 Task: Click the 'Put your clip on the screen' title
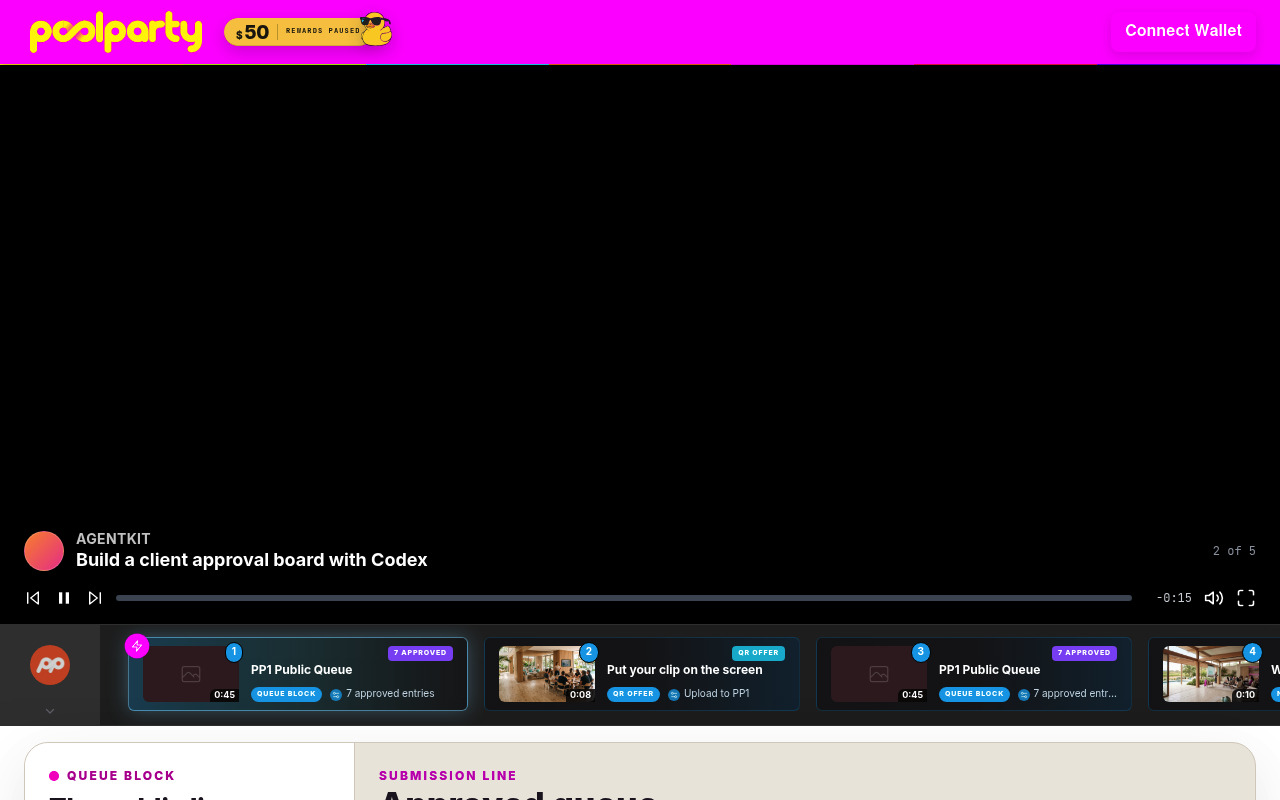coord(685,670)
